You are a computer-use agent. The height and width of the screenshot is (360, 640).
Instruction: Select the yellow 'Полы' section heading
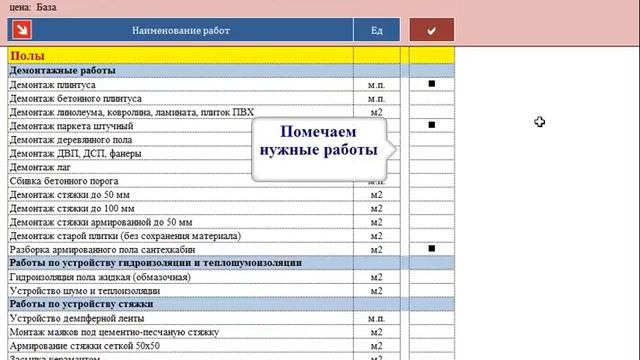coord(27,56)
